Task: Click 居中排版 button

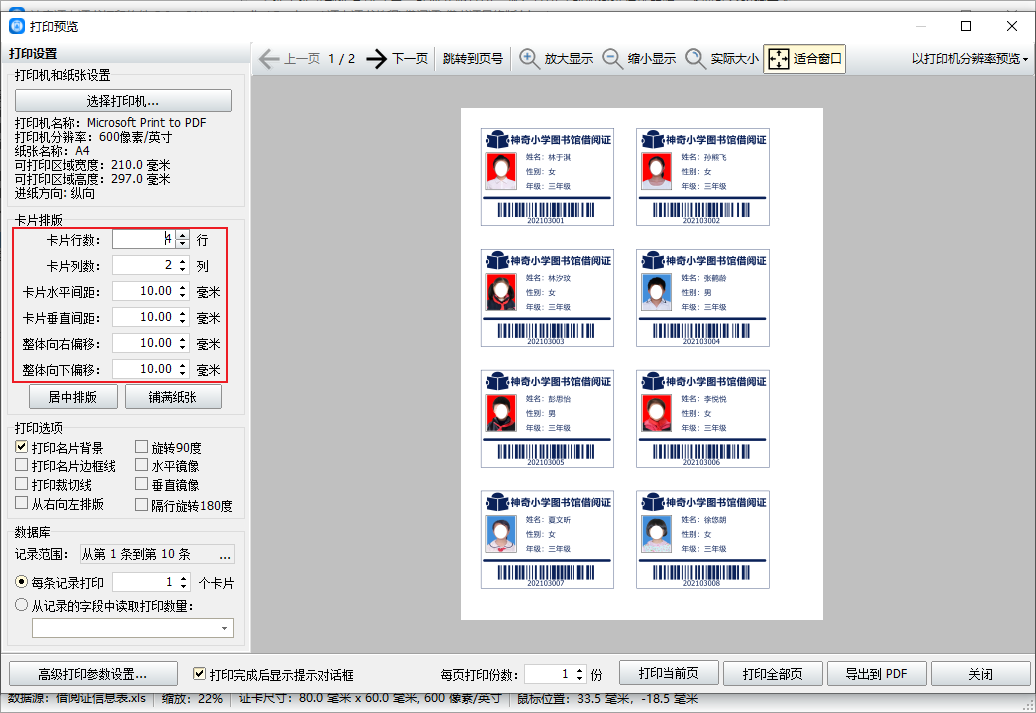Action: pos(73,396)
